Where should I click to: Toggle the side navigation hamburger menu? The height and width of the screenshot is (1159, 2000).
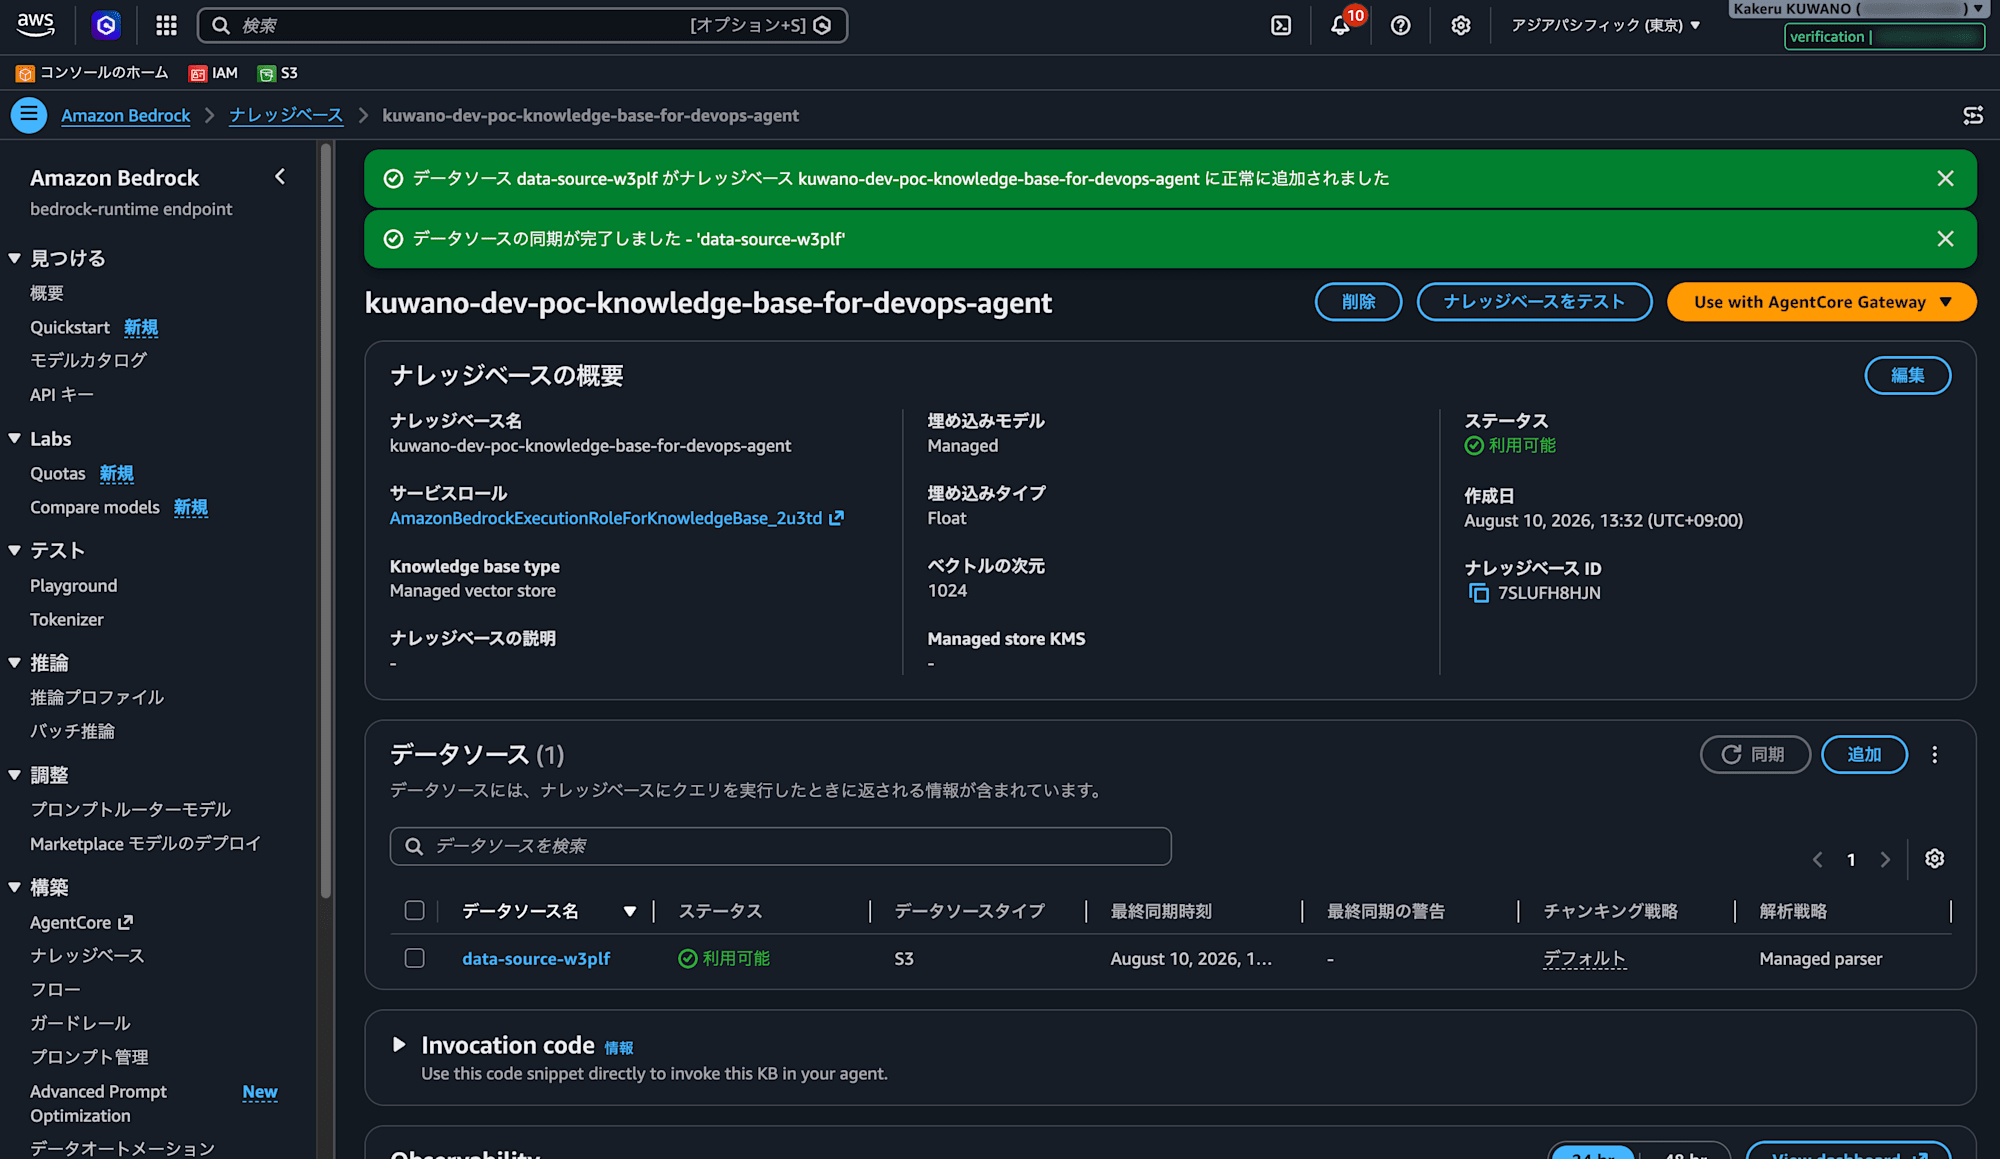click(x=29, y=115)
